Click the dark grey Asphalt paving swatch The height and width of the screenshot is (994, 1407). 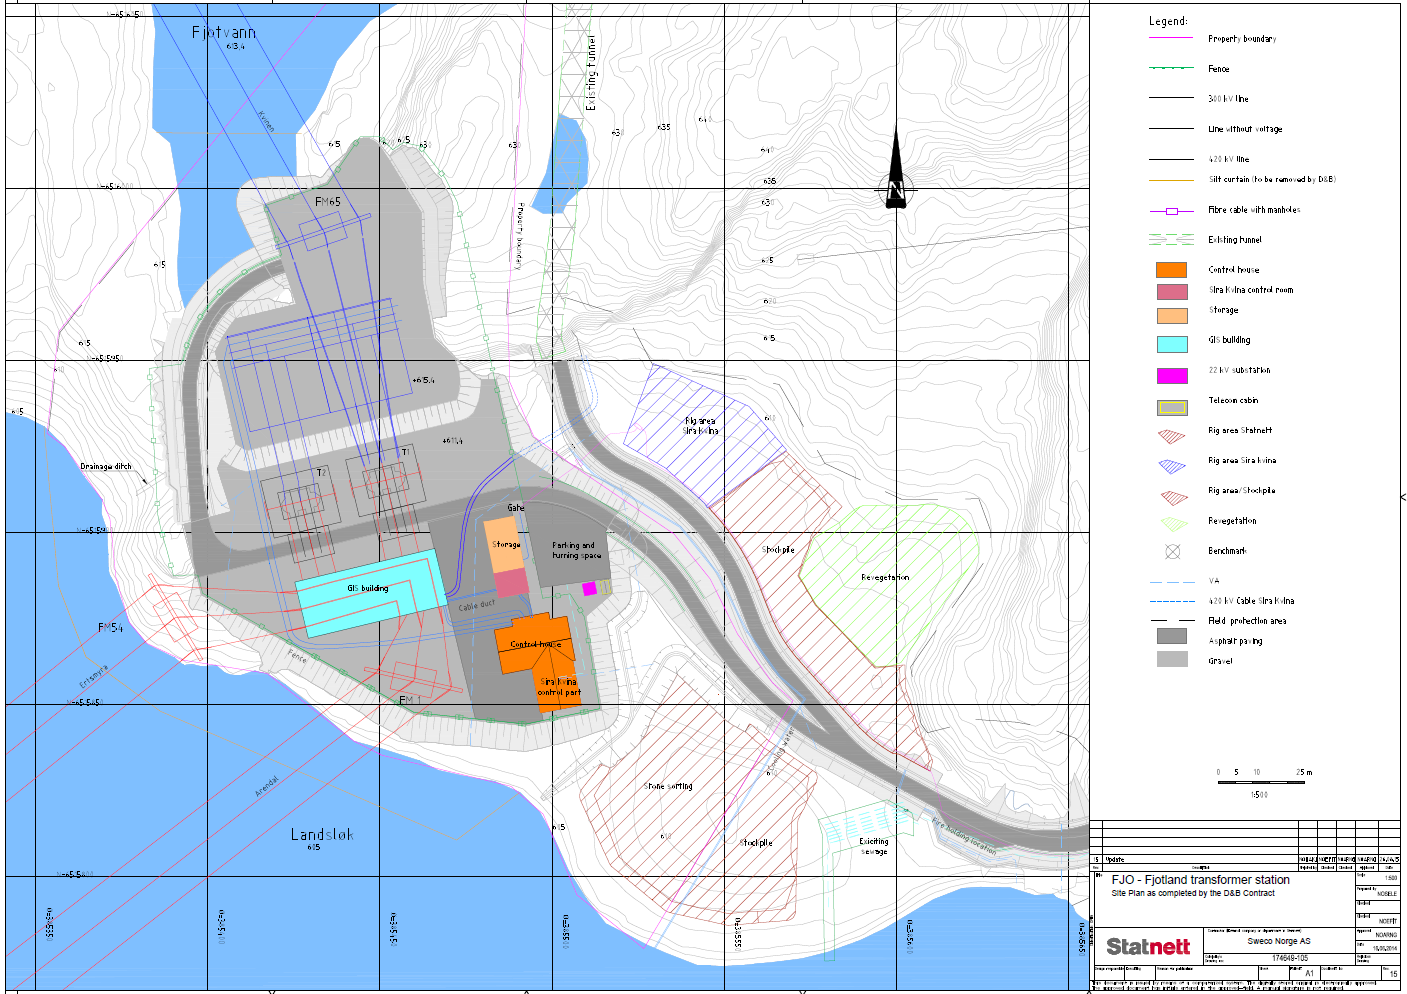pos(1172,636)
